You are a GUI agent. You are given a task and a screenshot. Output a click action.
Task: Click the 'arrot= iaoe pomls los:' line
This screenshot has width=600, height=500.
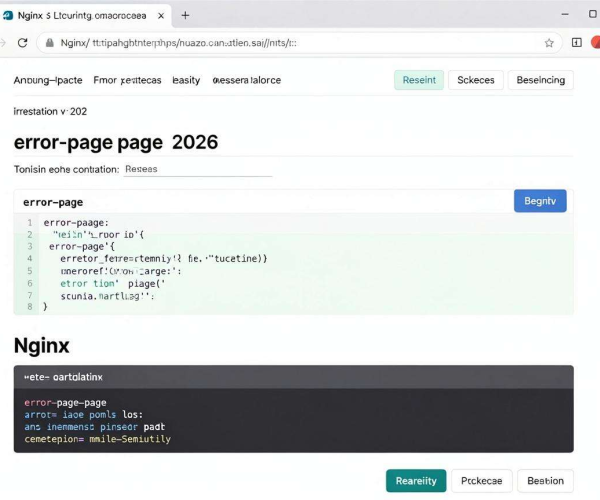tap(83, 415)
